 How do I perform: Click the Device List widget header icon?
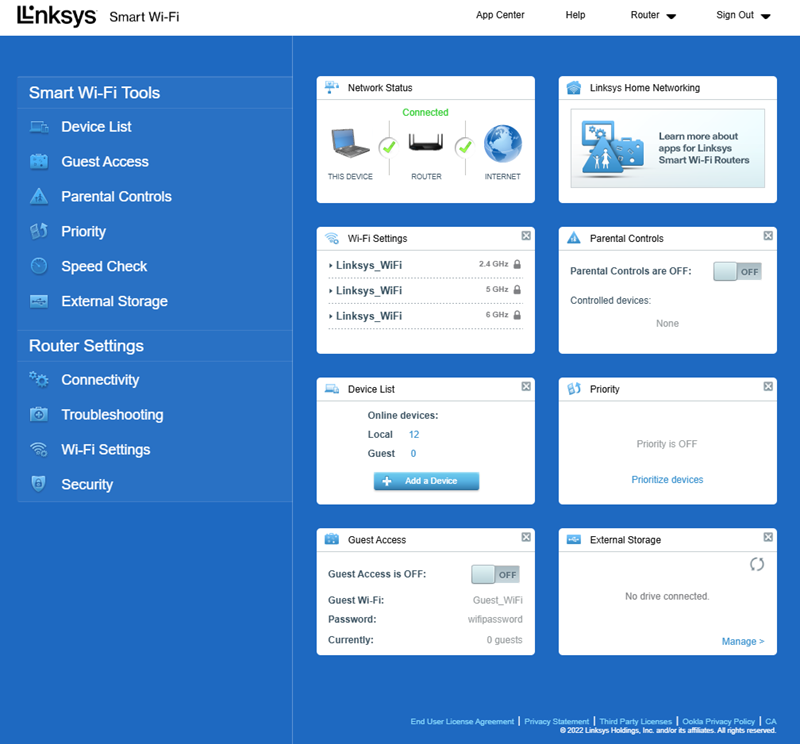tap(332, 389)
